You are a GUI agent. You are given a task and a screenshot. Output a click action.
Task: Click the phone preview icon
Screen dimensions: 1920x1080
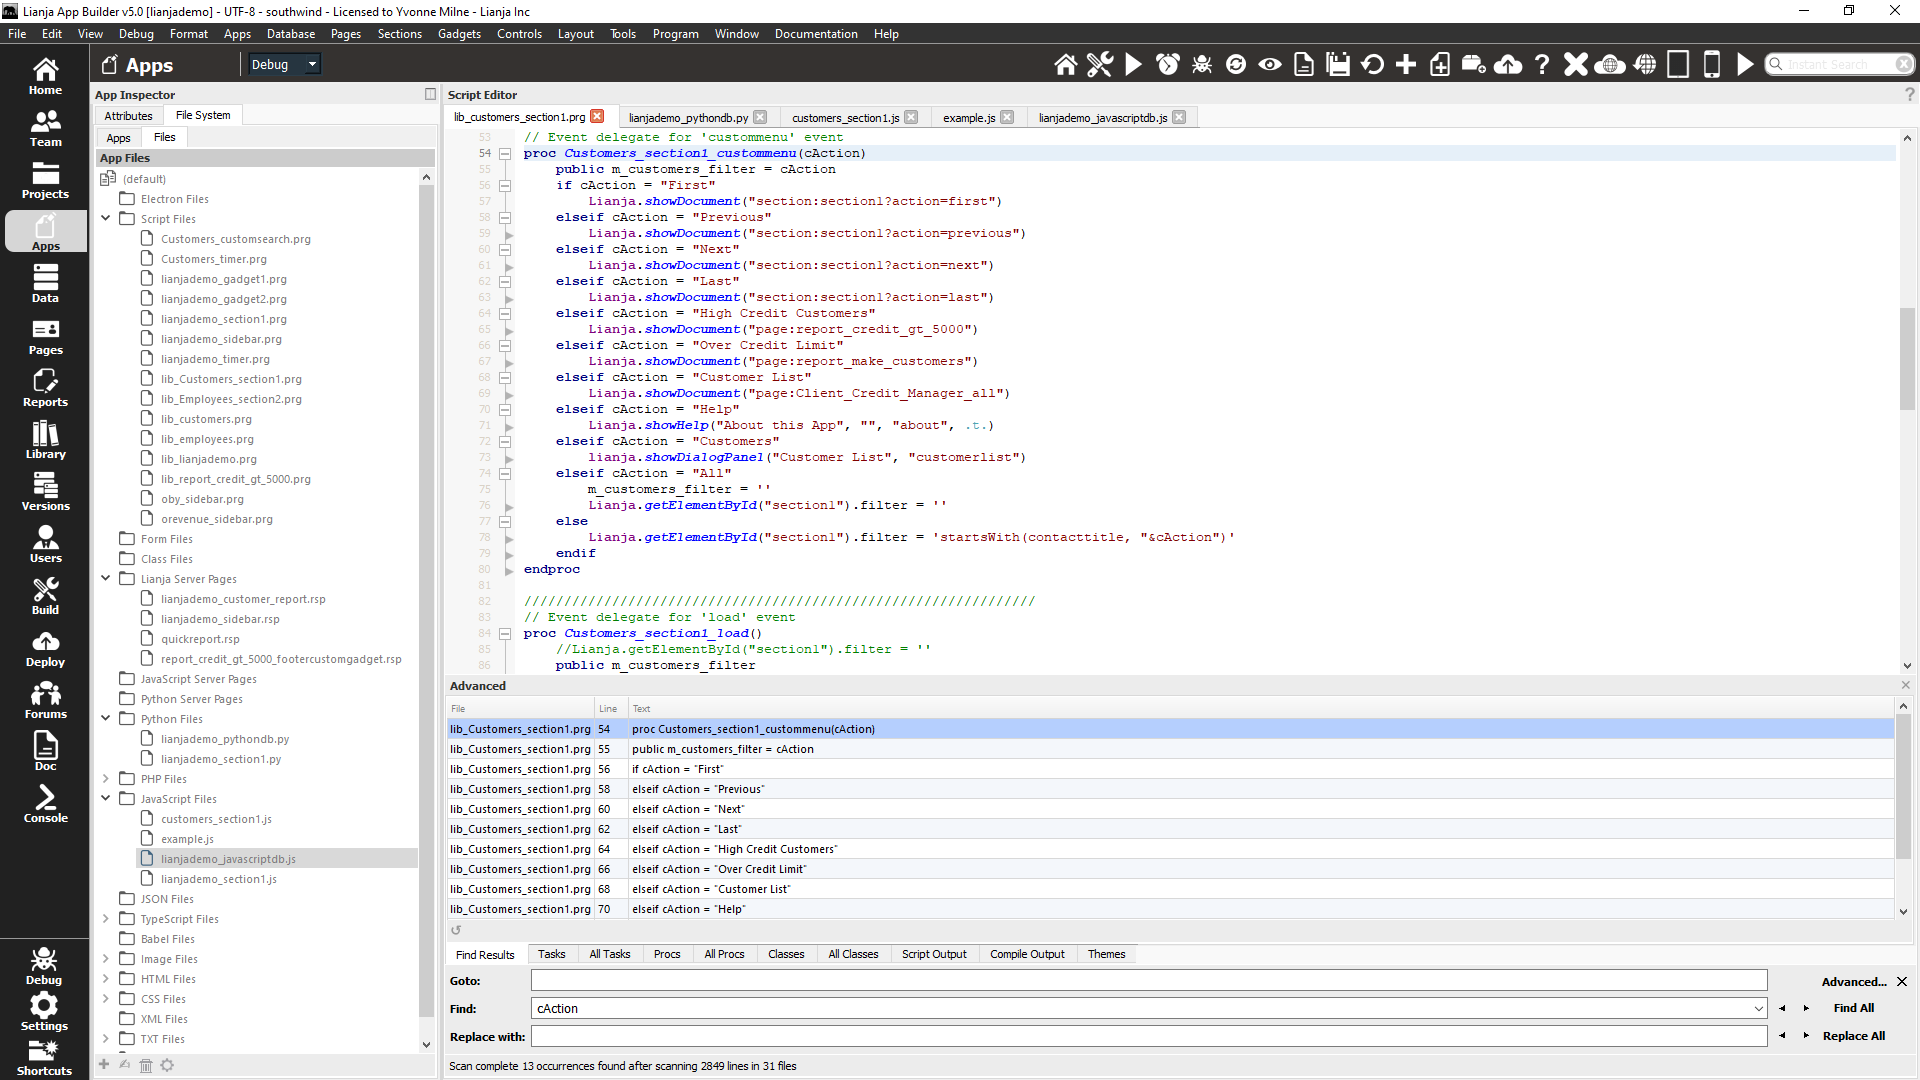coord(1712,65)
